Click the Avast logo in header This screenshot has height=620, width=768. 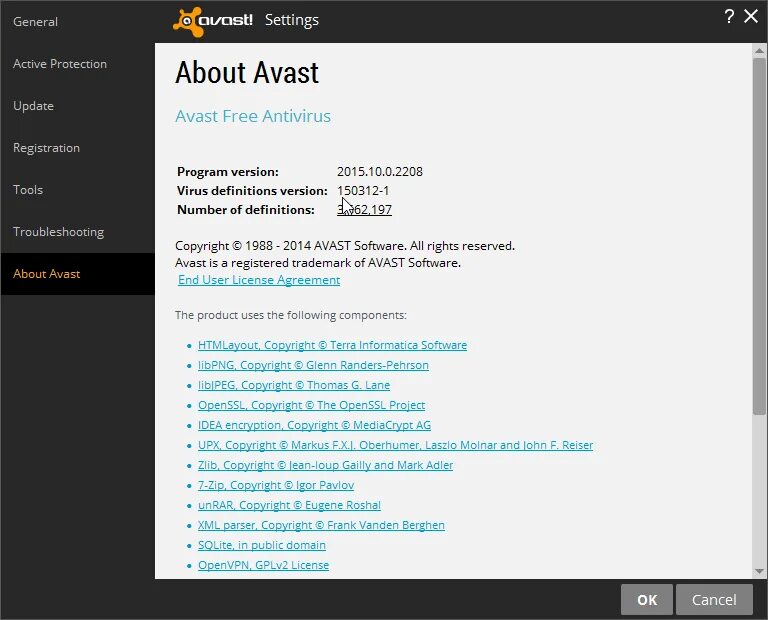[213, 21]
